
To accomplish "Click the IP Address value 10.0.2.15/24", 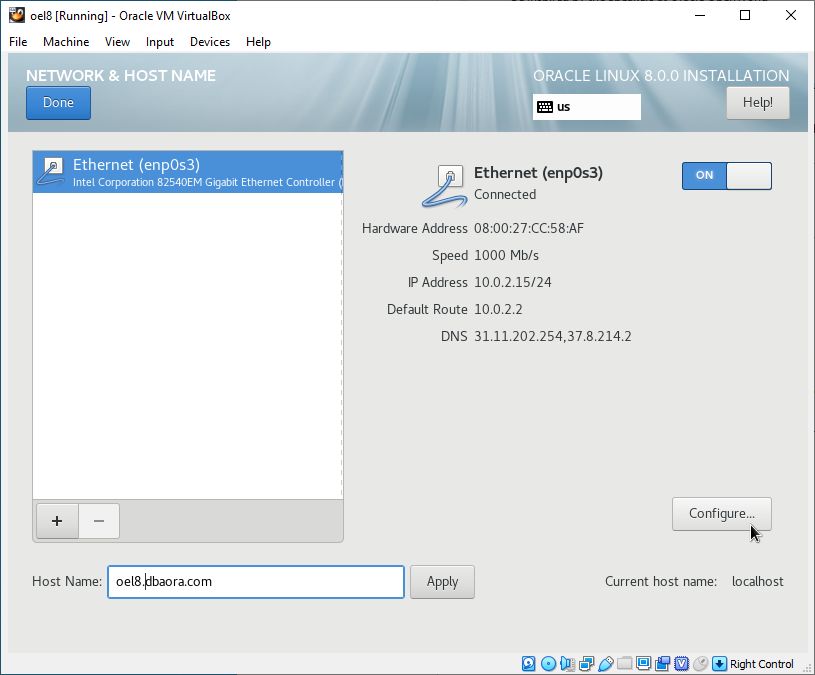I will [x=513, y=282].
